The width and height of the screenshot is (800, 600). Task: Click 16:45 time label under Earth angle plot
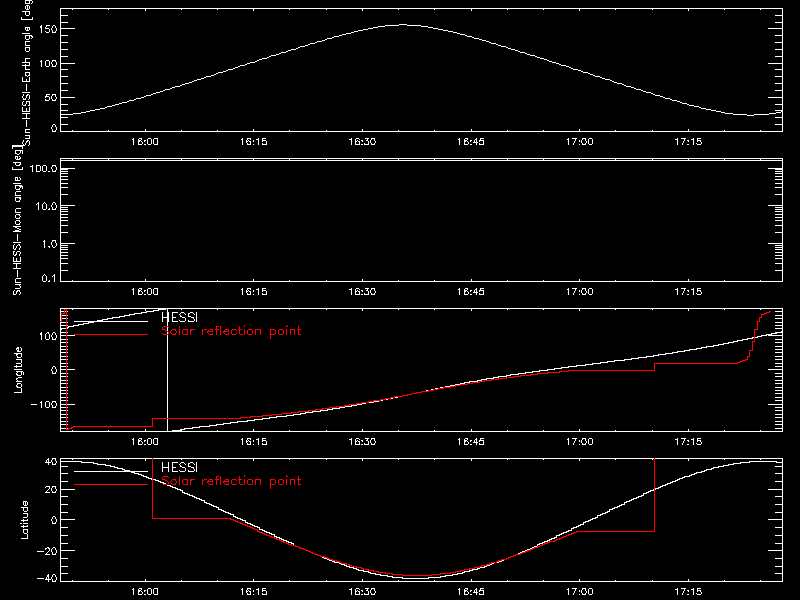(x=471, y=142)
